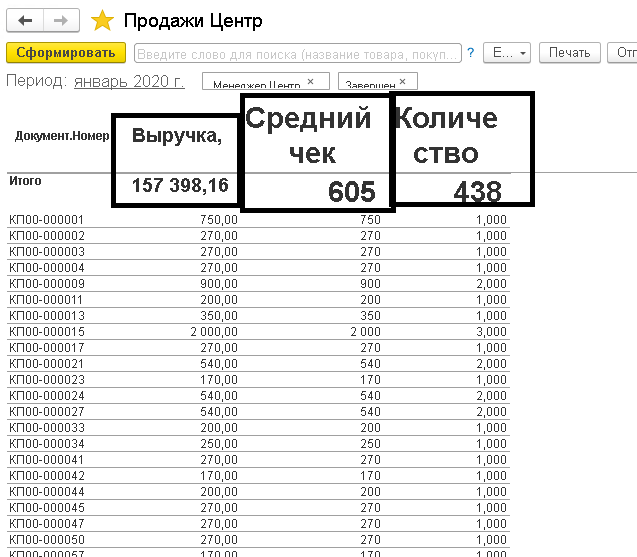The image size is (637, 557).
Task: Click the partially visible button after Печать
Action: (624, 53)
